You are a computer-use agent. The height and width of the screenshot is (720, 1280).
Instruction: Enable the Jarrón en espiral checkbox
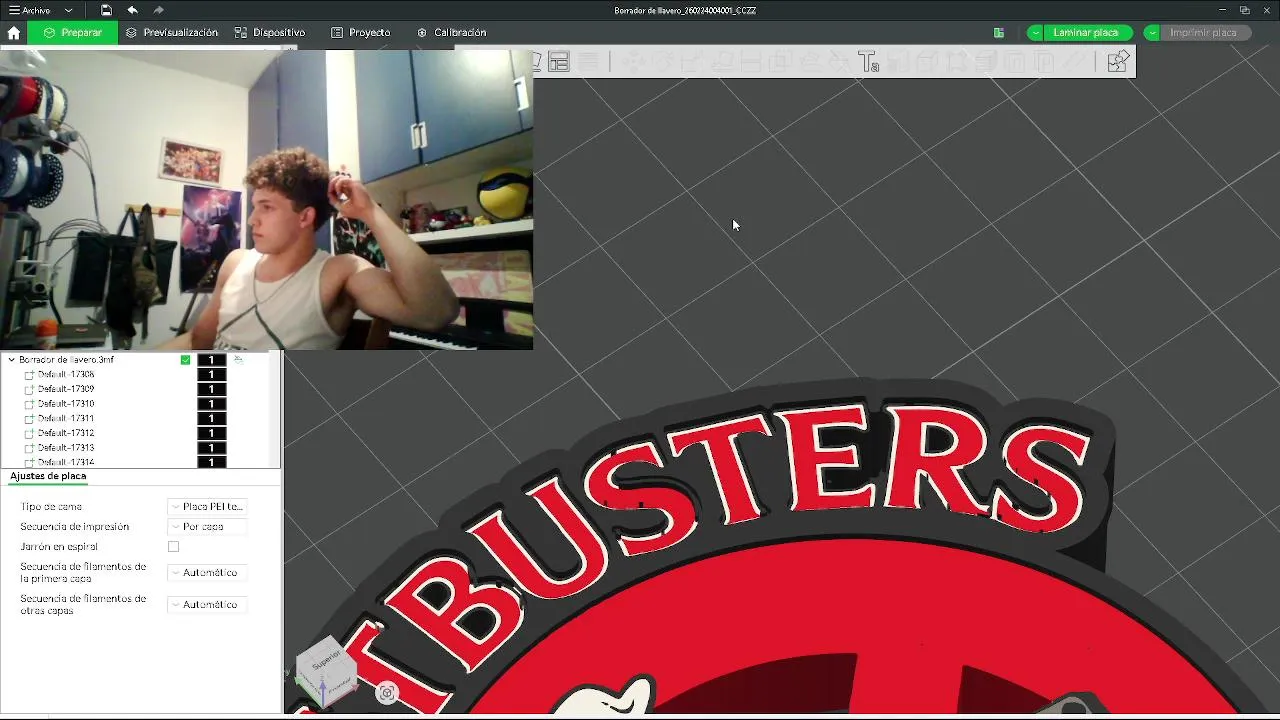coord(174,547)
